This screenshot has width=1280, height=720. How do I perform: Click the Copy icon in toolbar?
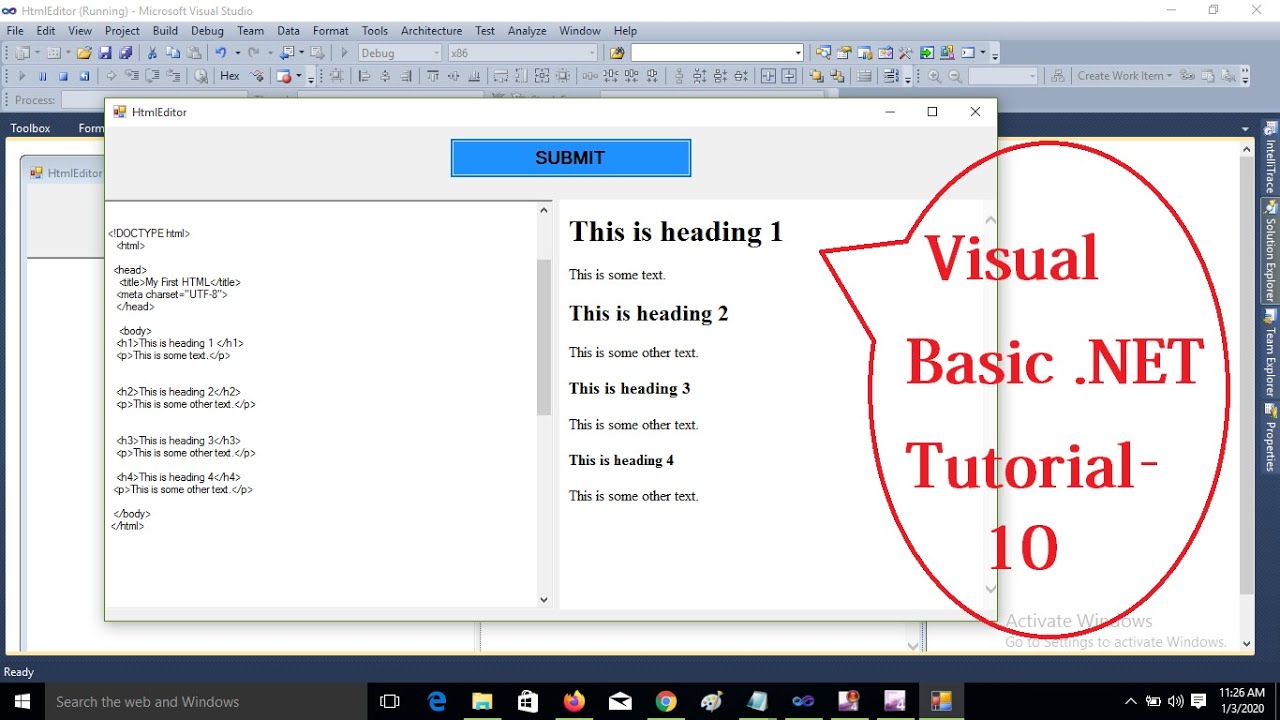pyautogui.click(x=172, y=53)
